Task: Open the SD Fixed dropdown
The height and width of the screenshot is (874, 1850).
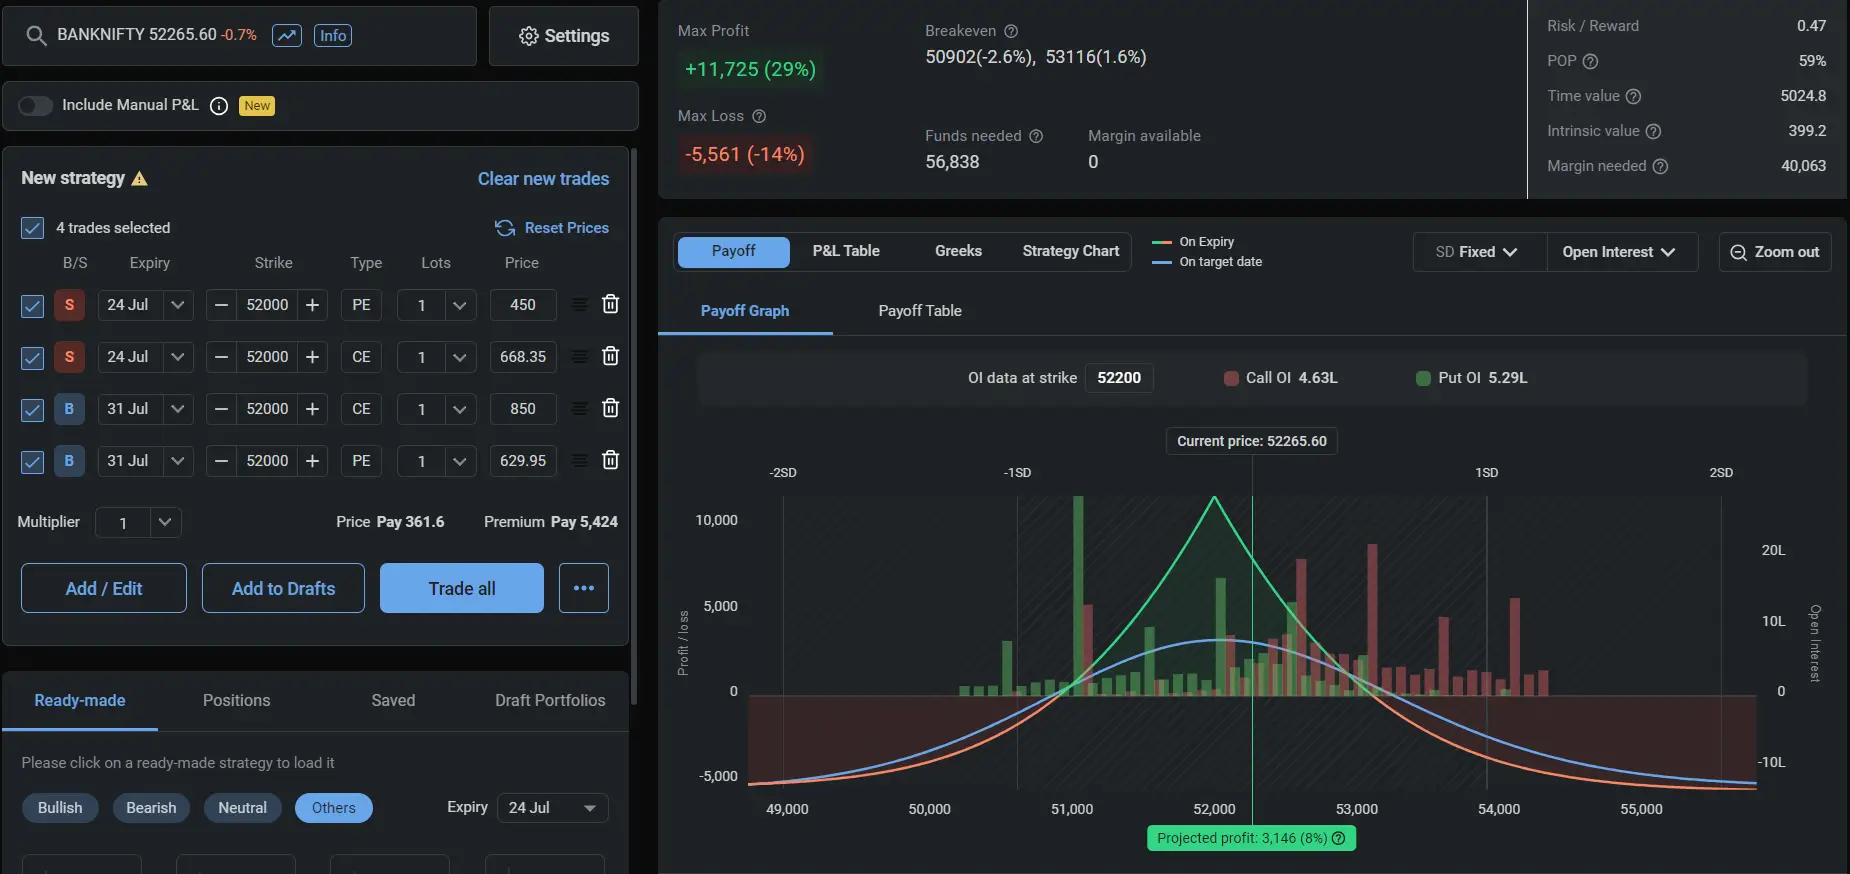Action: (1477, 252)
